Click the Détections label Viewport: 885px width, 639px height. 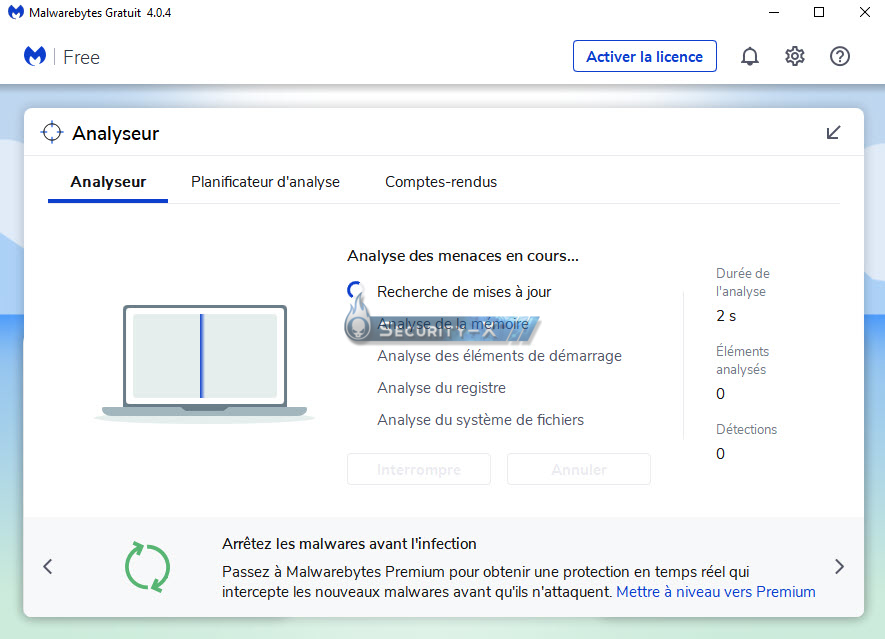point(746,429)
